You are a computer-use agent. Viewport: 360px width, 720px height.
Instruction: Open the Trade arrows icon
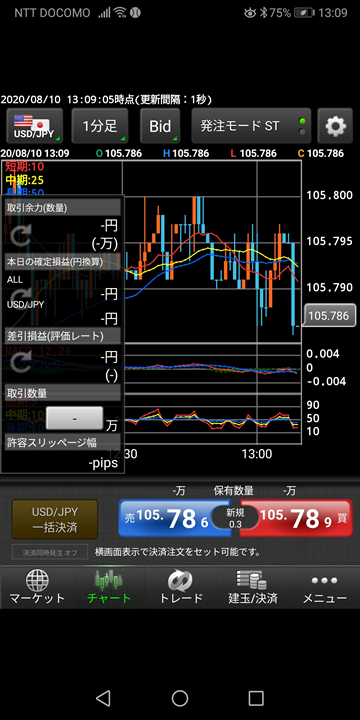[x=180, y=580]
